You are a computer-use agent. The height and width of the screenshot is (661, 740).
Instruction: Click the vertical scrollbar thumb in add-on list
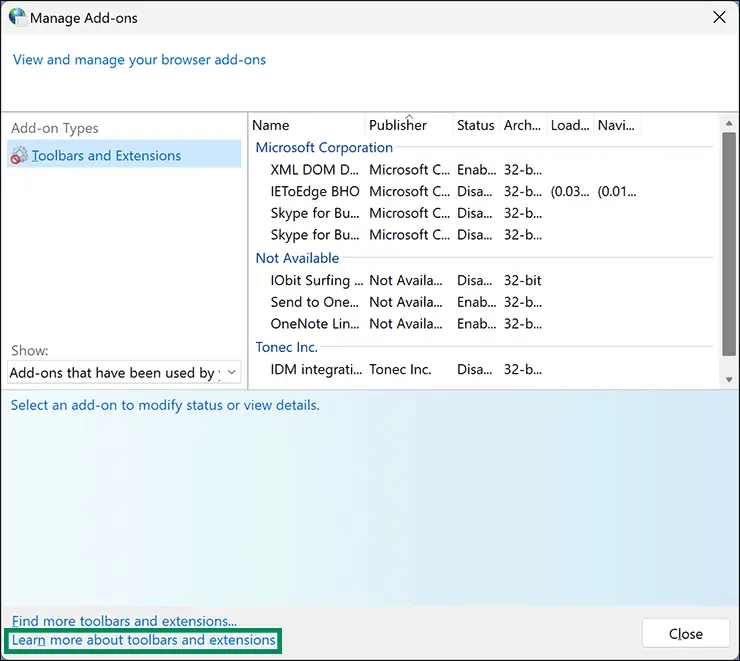pos(729,244)
